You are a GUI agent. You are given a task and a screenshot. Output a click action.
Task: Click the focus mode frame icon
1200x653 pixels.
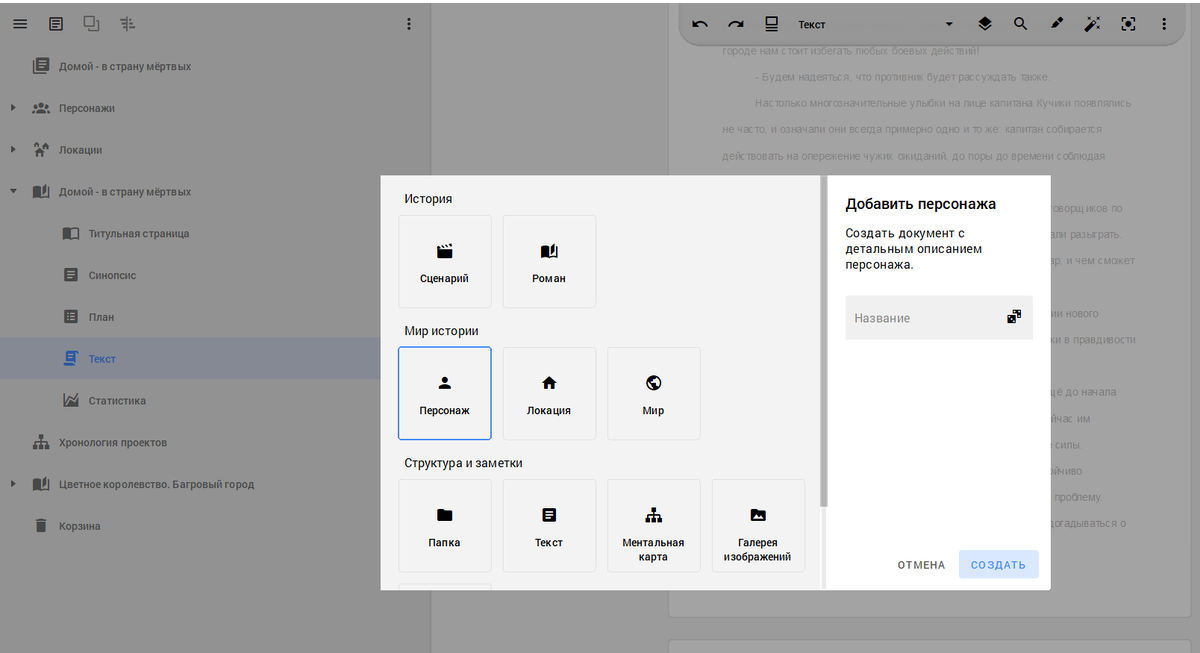click(x=1128, y=24)
